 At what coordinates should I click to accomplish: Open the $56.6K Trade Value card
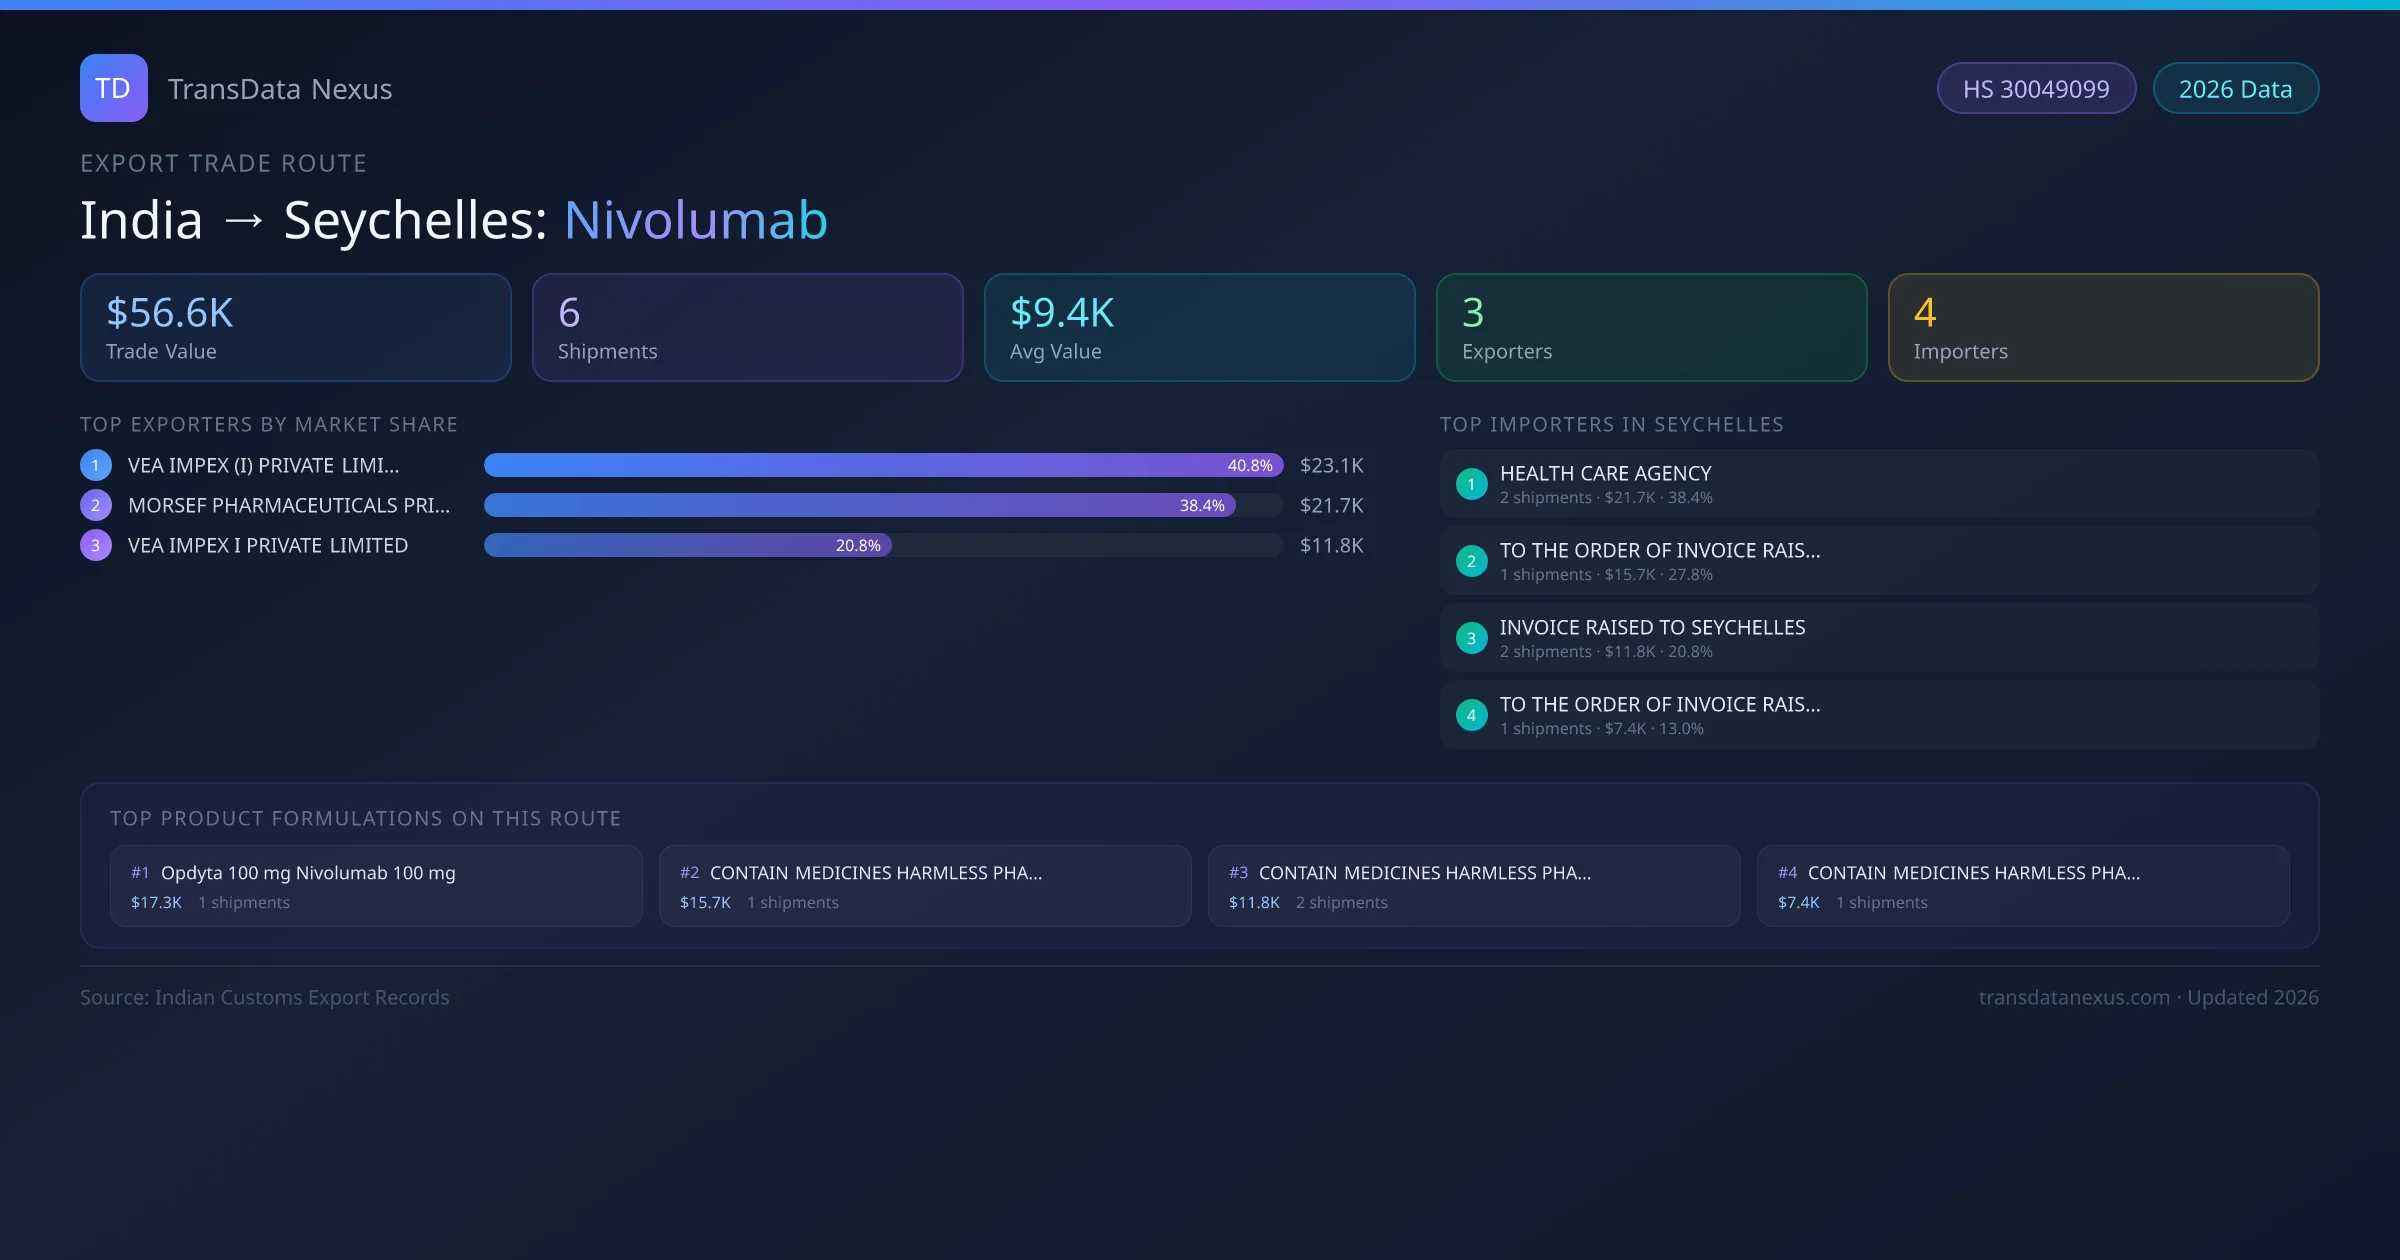tap(295, 328)
